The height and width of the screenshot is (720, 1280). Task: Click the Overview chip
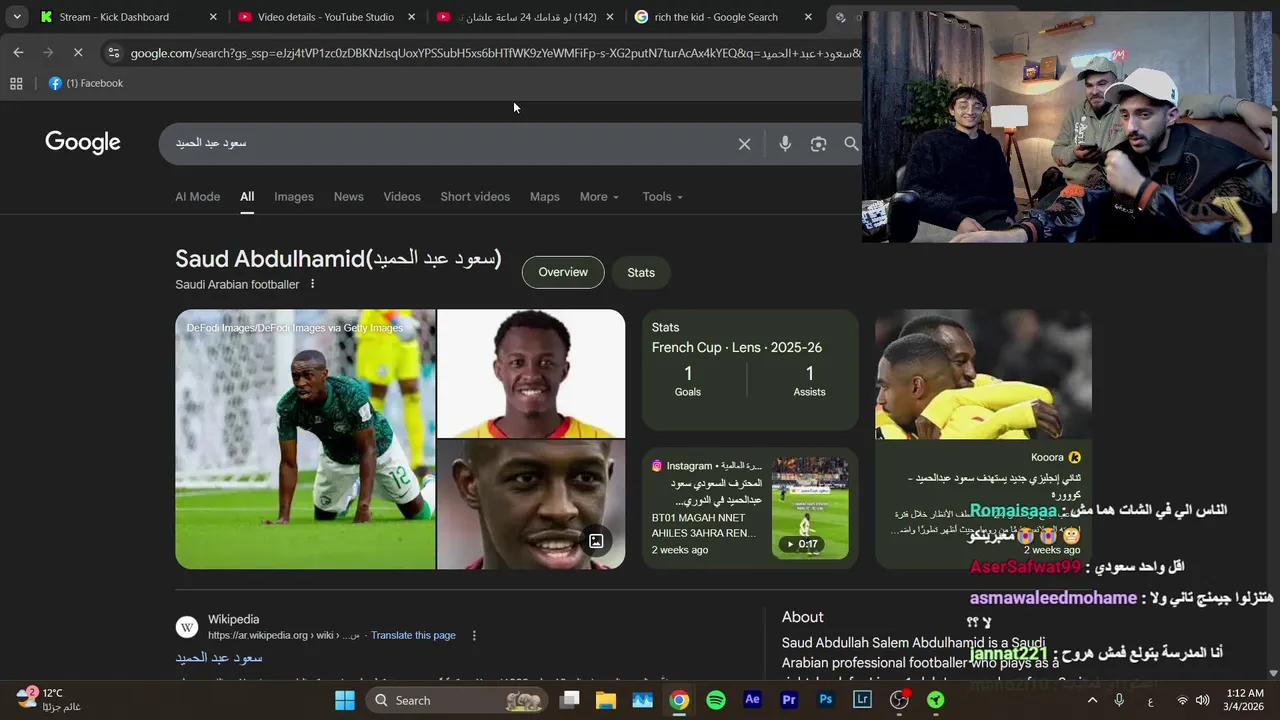pyautogui.click(x=563, y=272)
